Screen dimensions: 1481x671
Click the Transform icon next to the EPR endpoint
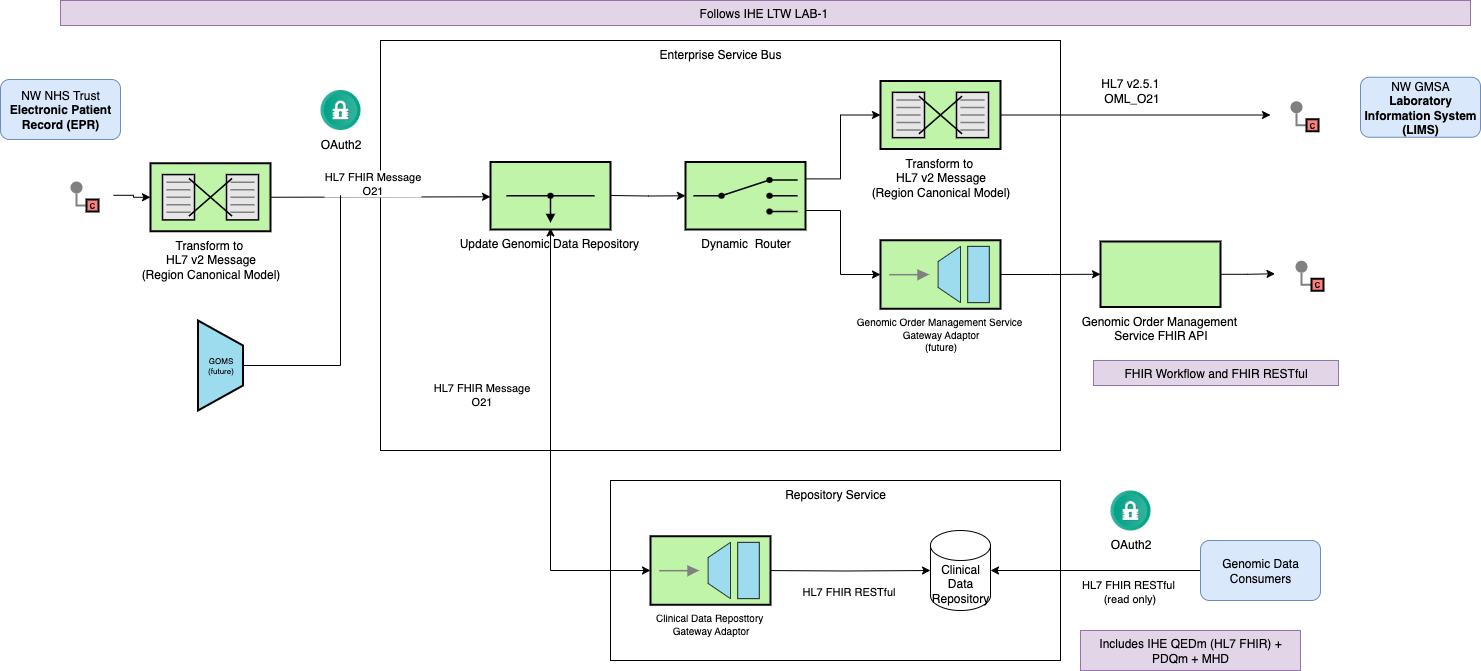point(210,198)
